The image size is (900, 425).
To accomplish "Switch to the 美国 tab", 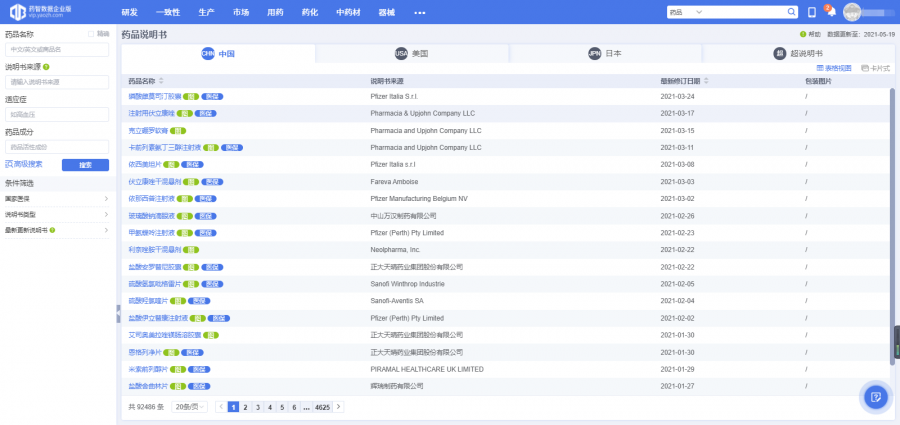I will coord(412,53).
